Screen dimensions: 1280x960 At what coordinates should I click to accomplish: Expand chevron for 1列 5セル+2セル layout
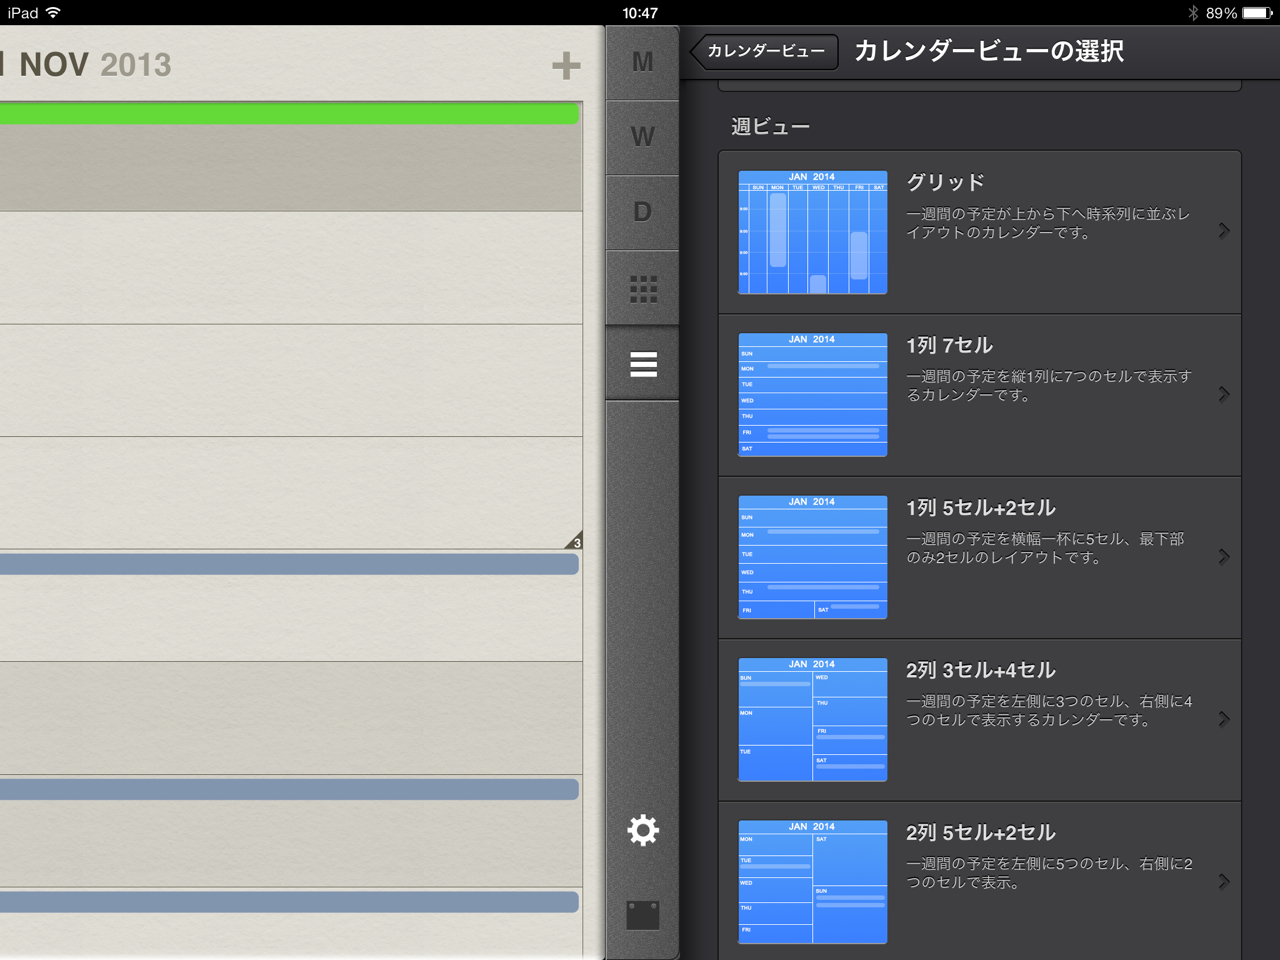pos(1224,557)
